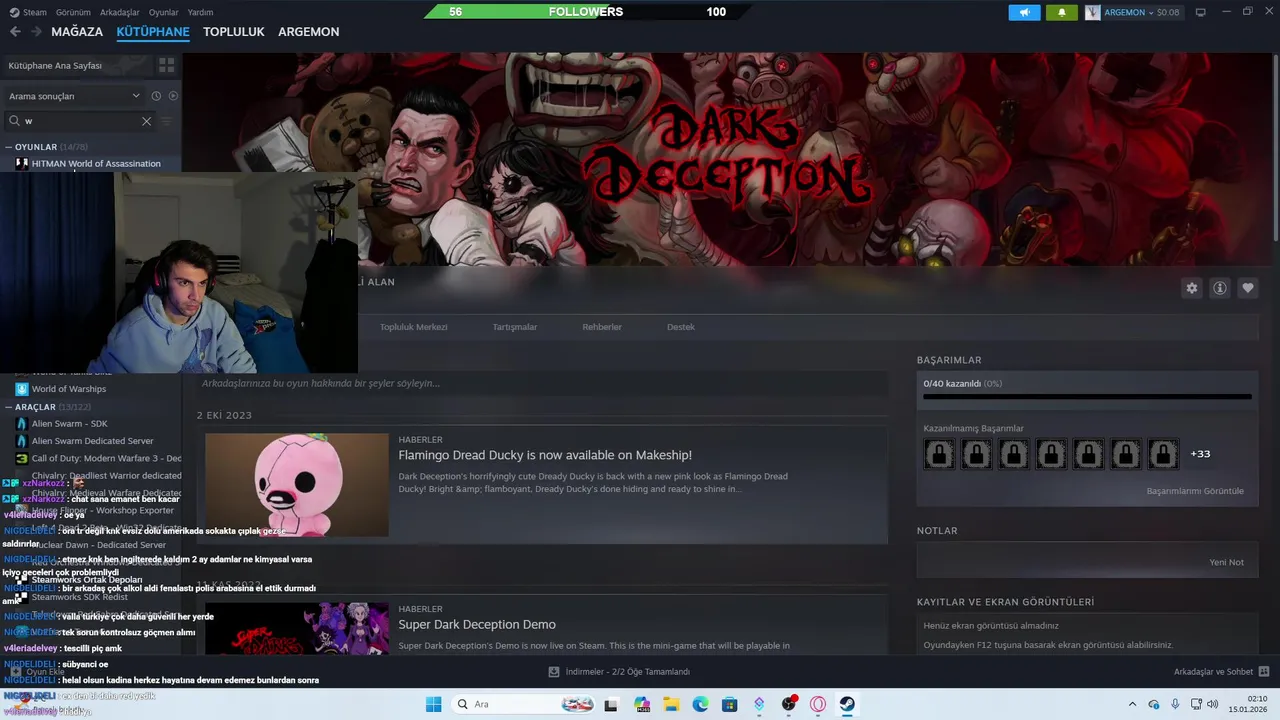The height and width of the screenshot is (720, 1280).
Task: Show game info icon
Action: pos(1220,288)
